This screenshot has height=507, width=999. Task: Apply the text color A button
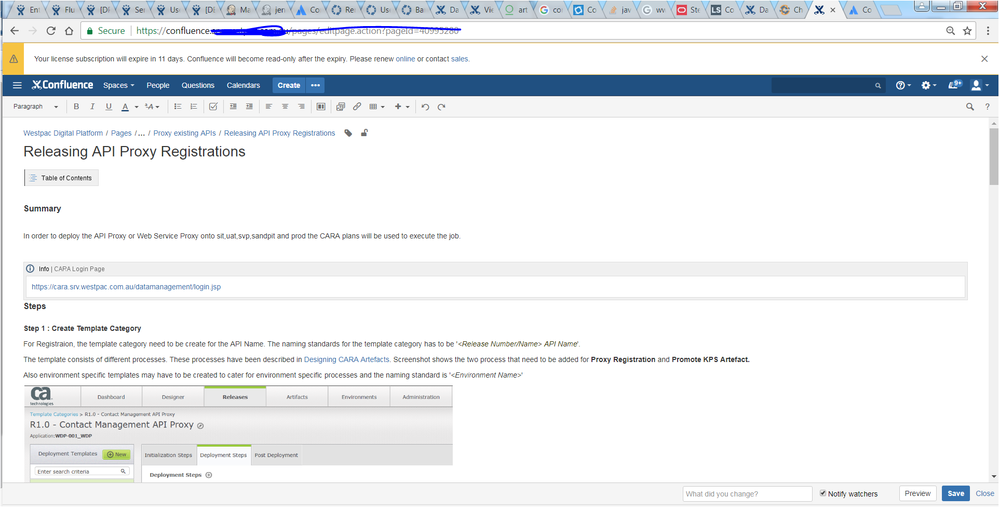pyautogui.click(x=126, y=107)
